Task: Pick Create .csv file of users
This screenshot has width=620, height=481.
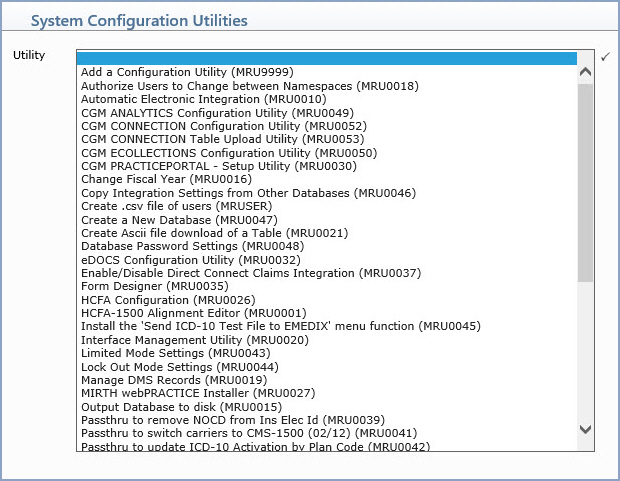Action: coord(327,206)
